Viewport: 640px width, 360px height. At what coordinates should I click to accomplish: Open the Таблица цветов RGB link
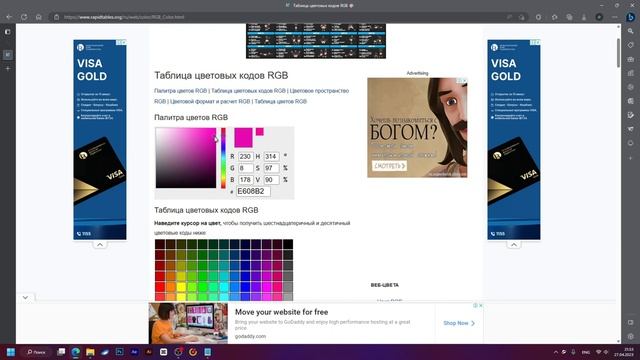[280, 101]
